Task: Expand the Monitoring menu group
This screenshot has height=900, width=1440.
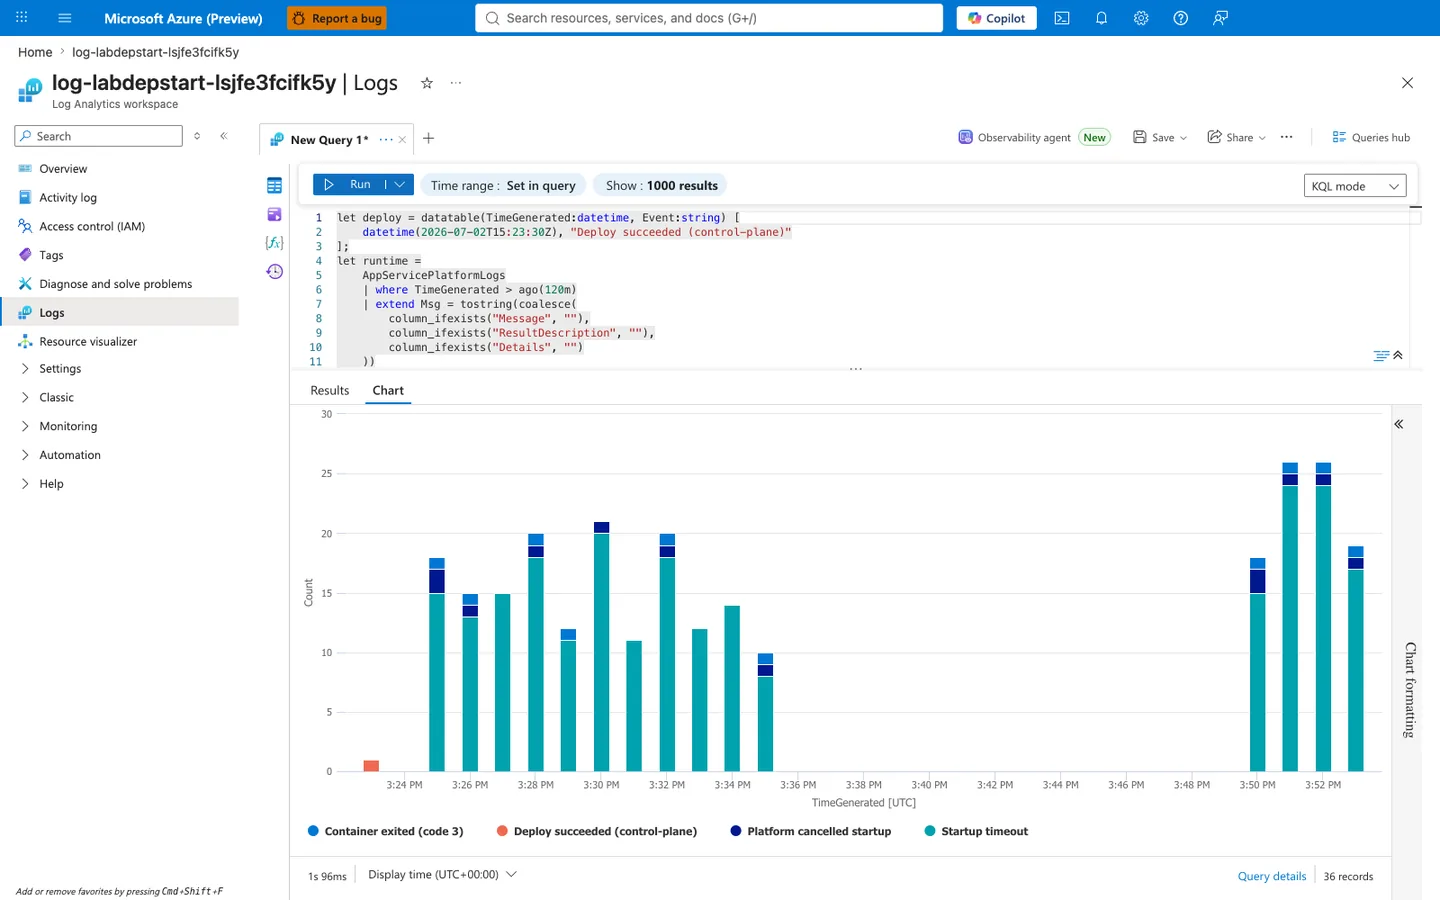Action: [x=68, y=426]
